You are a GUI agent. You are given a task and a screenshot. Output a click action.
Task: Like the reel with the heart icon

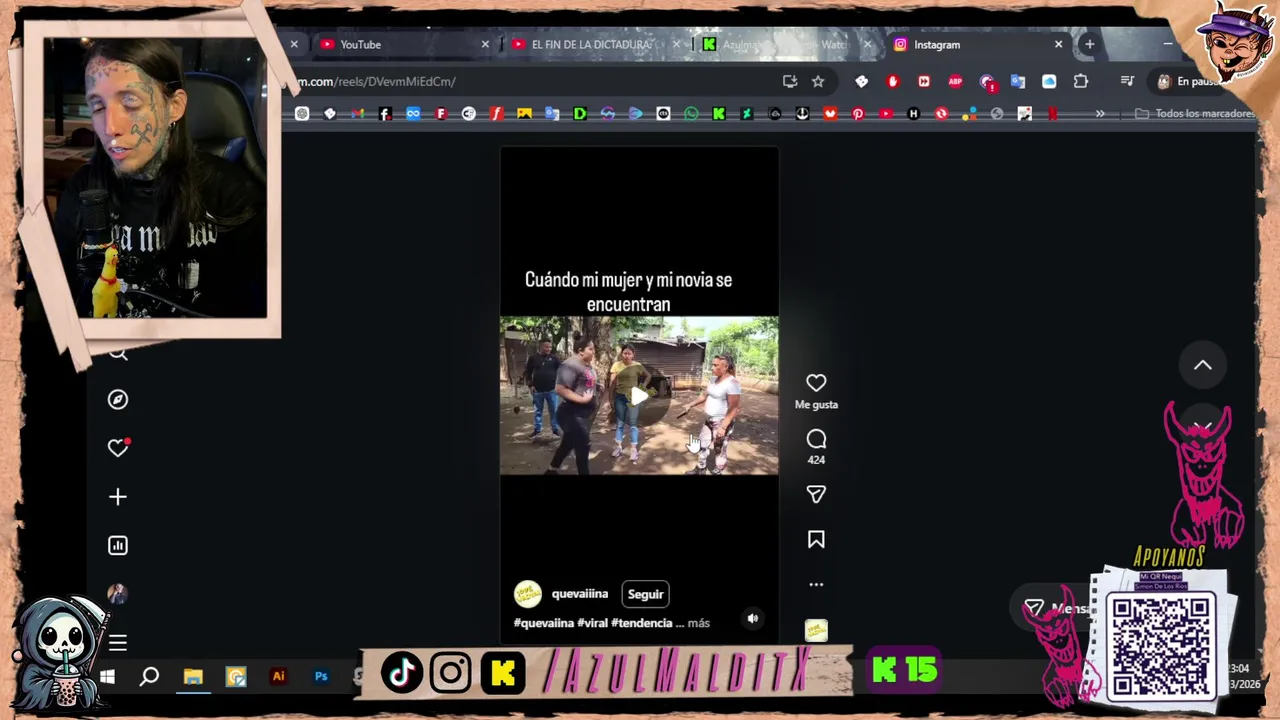[816, 383]
